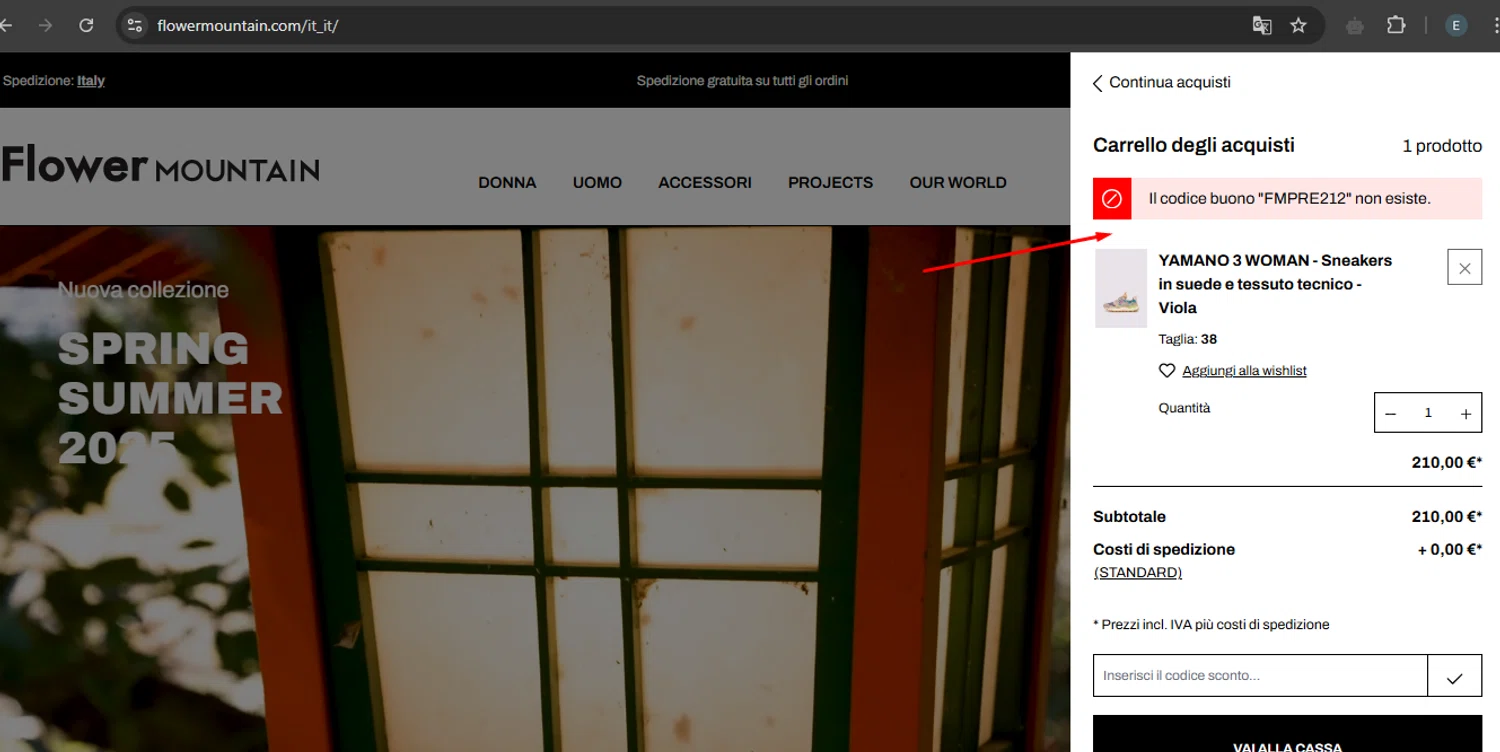
Task: Open the YAMANO 3 WOMAN sneaker thumbnail
Action: point(1120,288)
